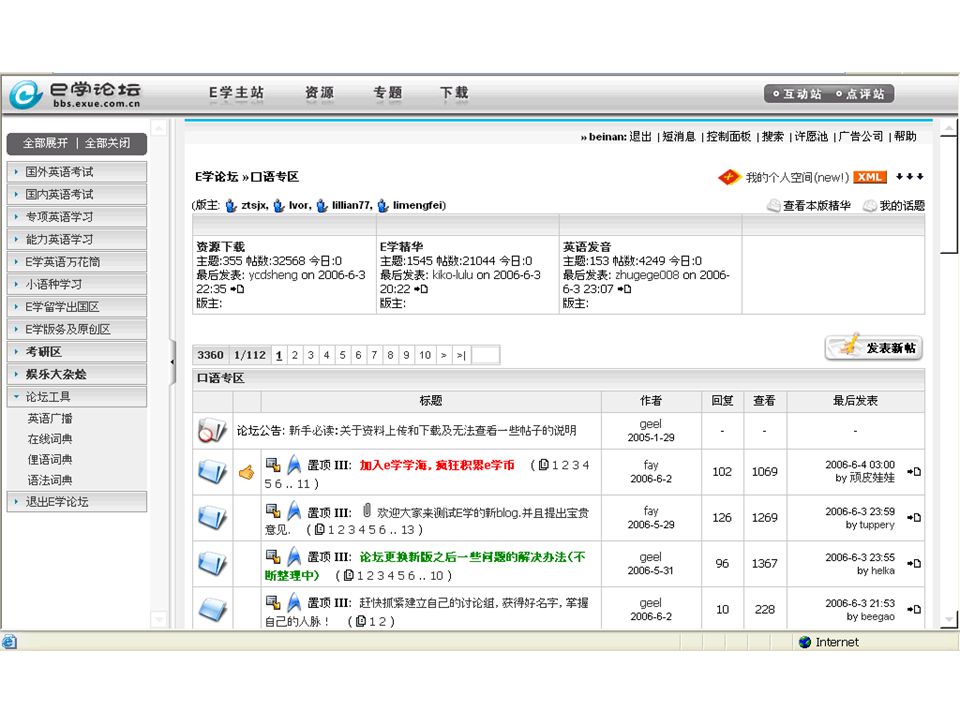Click 全部展开 in sidebar
The width and height of the screenshot is (960, 720).
pos(45,143)
